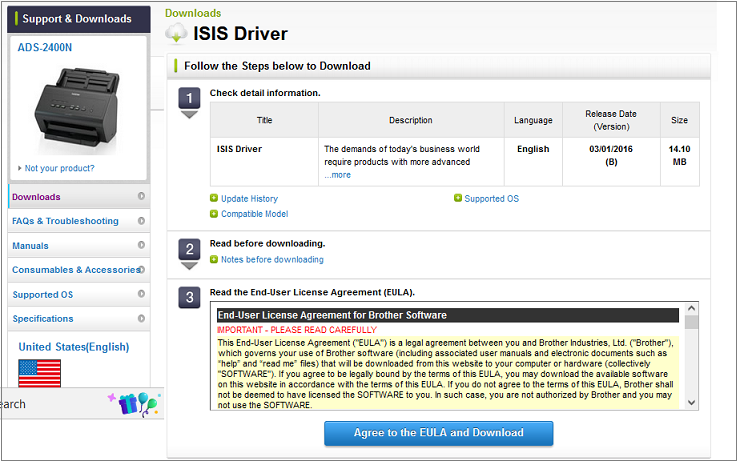Open FAQs & Troubleshooting in the sidebar
The width and height of the screenshot is (741, 461).
pos(79,221)
